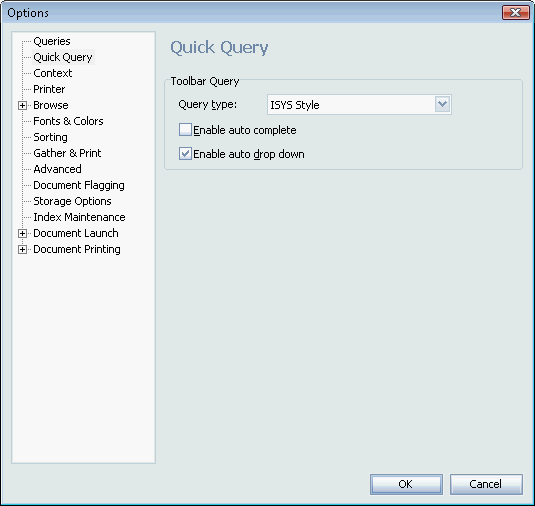Open Gather & Print options
The image size is (535, 506).
67,153
